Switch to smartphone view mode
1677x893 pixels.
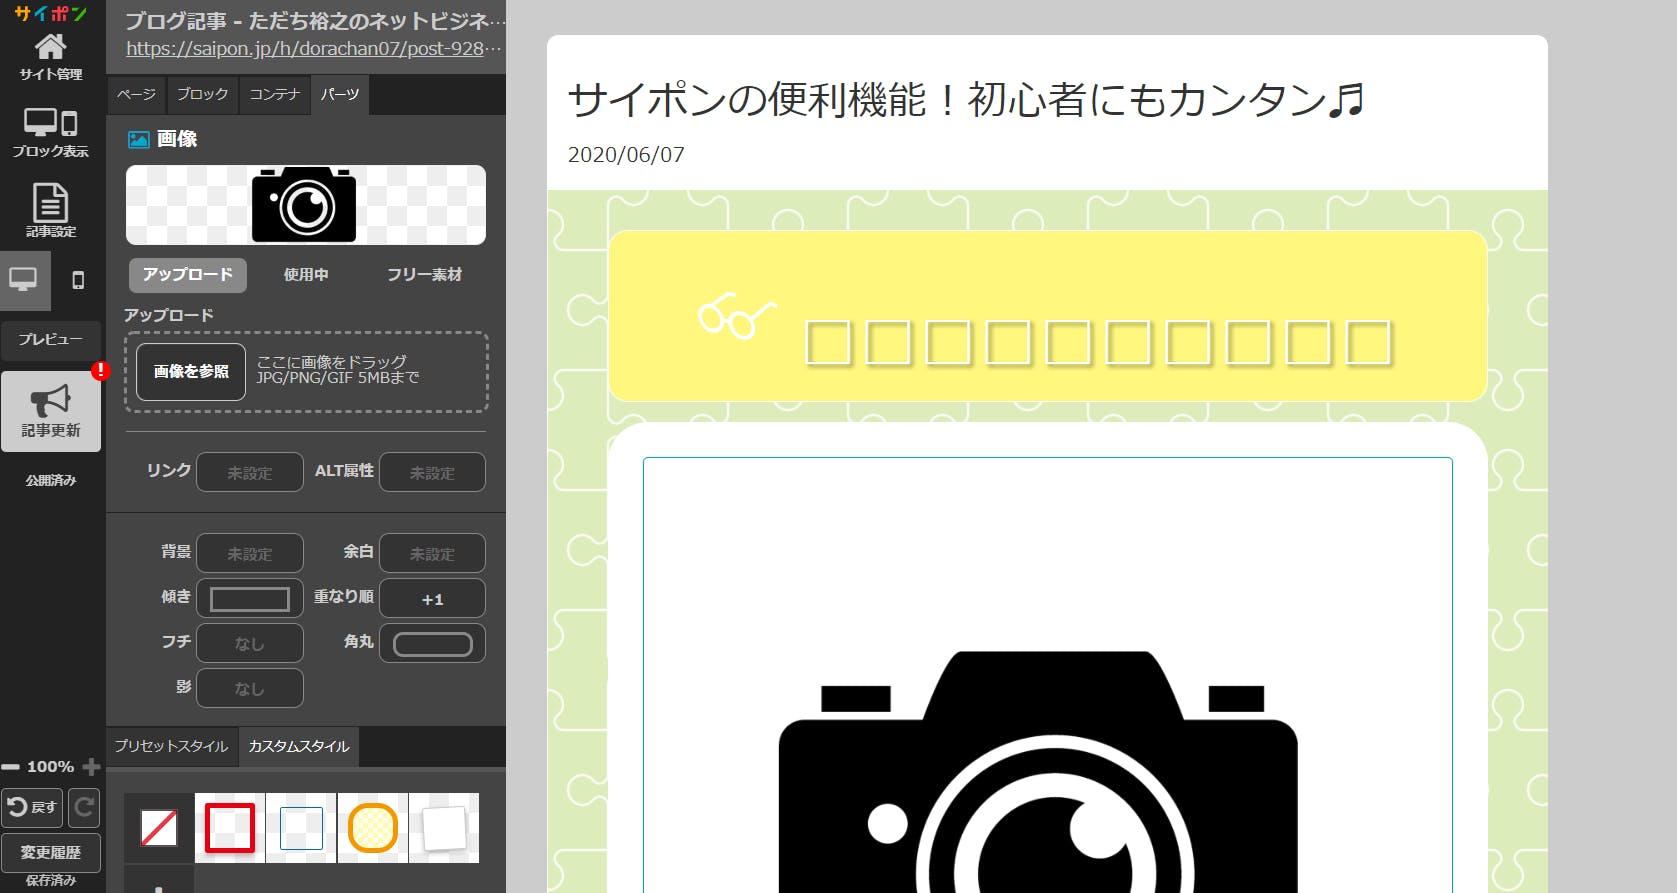(x=78, y=280)
